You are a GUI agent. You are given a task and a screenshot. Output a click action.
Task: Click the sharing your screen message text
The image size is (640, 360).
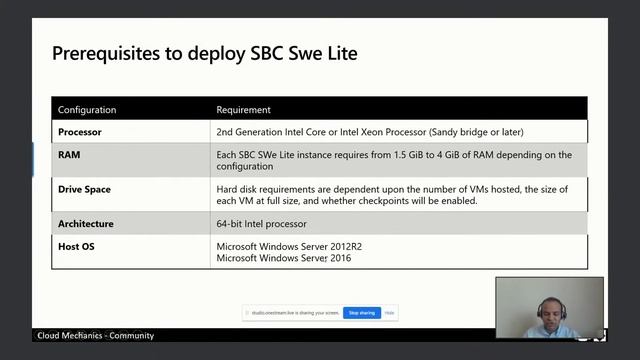tap(296, 313)
